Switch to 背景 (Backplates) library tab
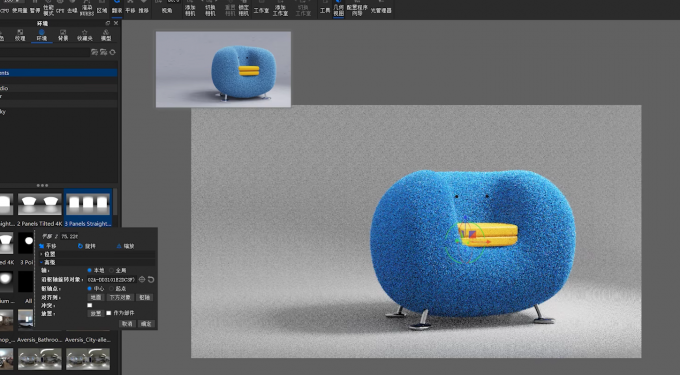The image size is (680, 375). pos(63,35)
